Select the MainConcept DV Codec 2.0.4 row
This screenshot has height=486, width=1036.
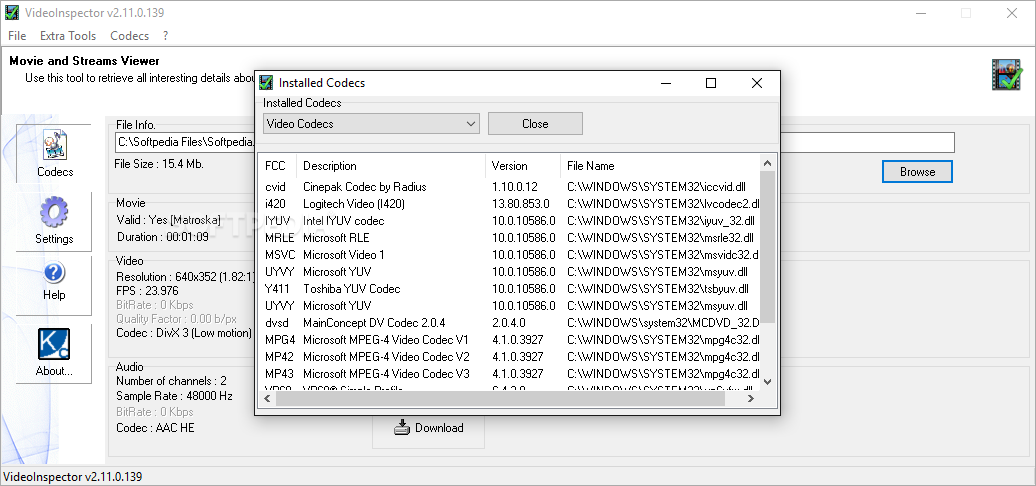click(510, 323)
